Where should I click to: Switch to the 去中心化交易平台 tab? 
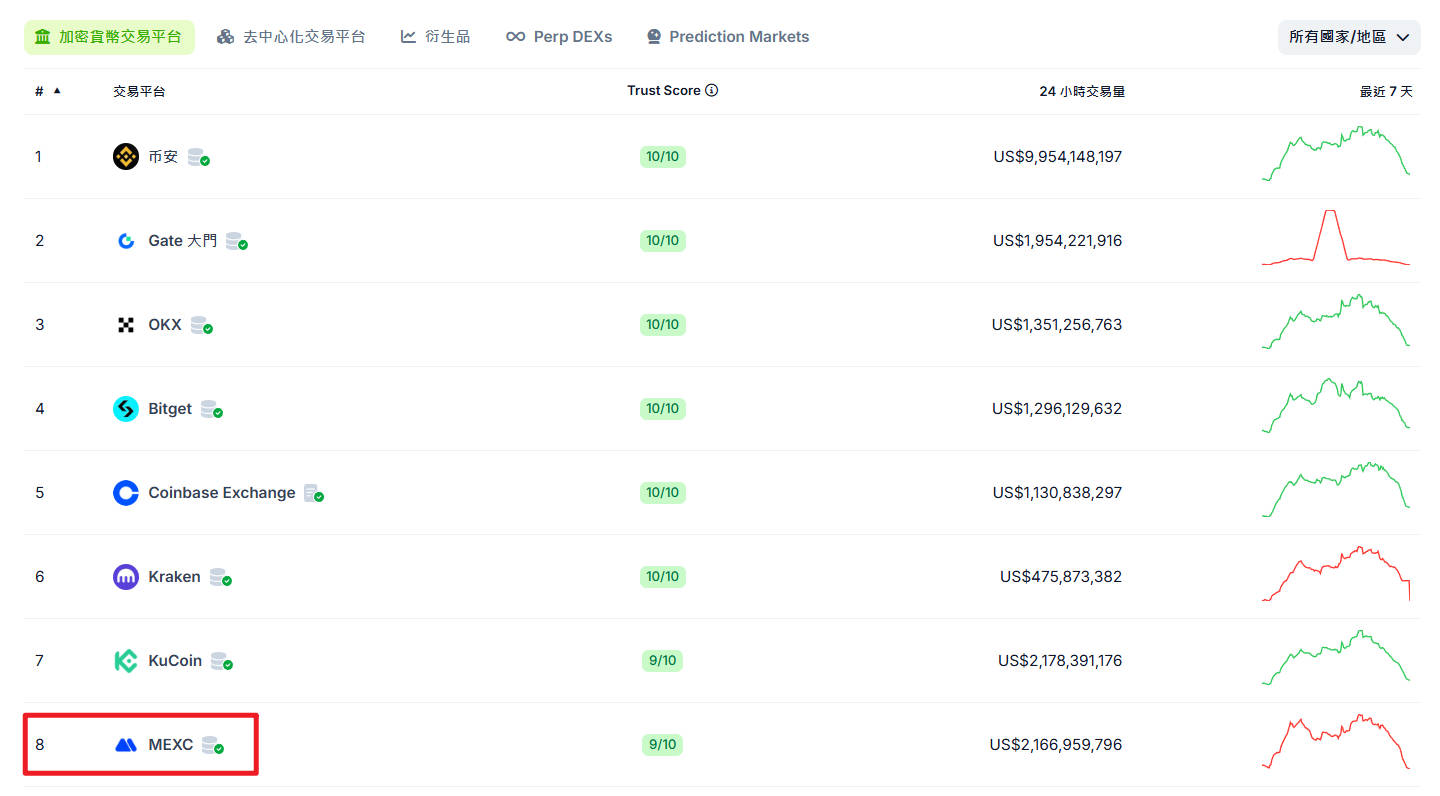pos(291,37)
